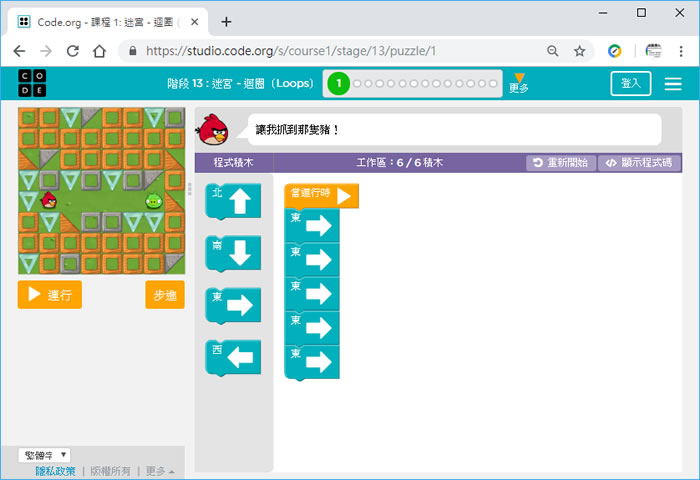
Task: Click the site lock icon
Action: 133,51
